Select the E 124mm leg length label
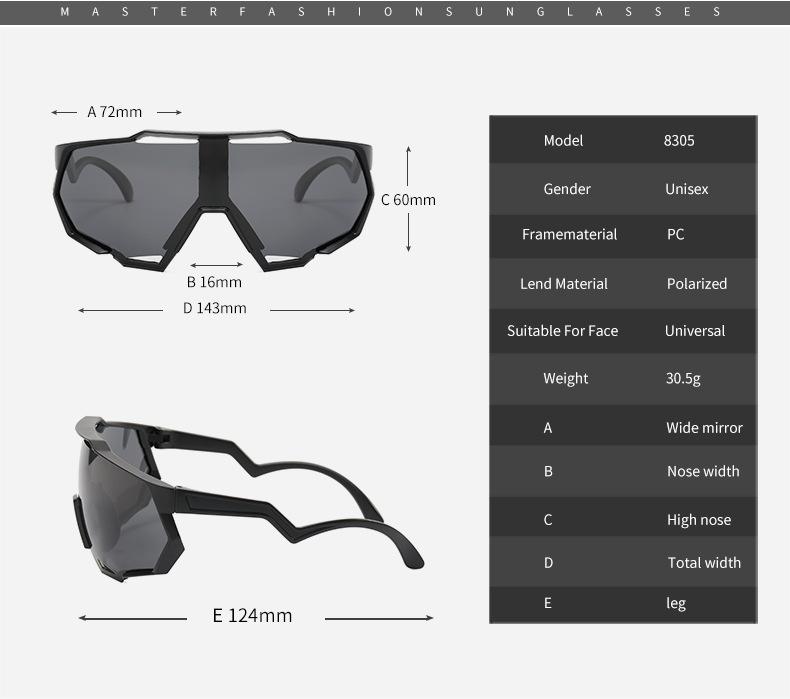The image size is (790, 699). coord(252,615)
